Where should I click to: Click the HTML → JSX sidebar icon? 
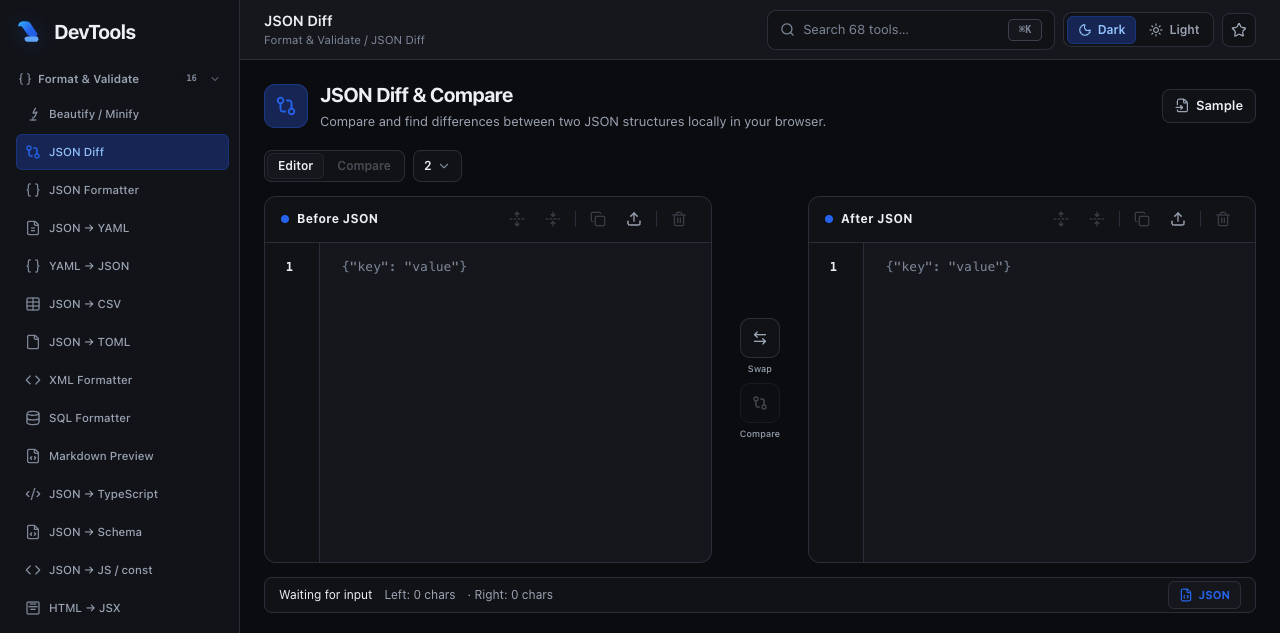(33, 608)
